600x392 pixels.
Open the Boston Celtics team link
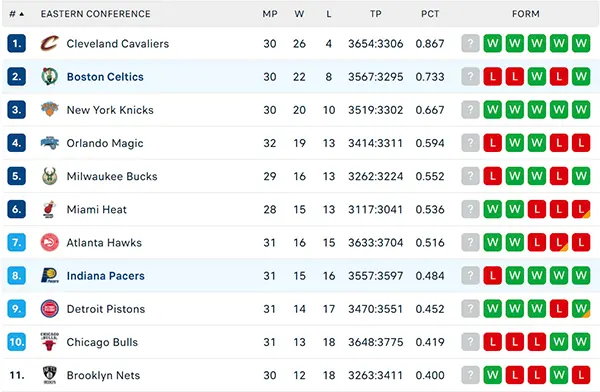tap(105, 77)
